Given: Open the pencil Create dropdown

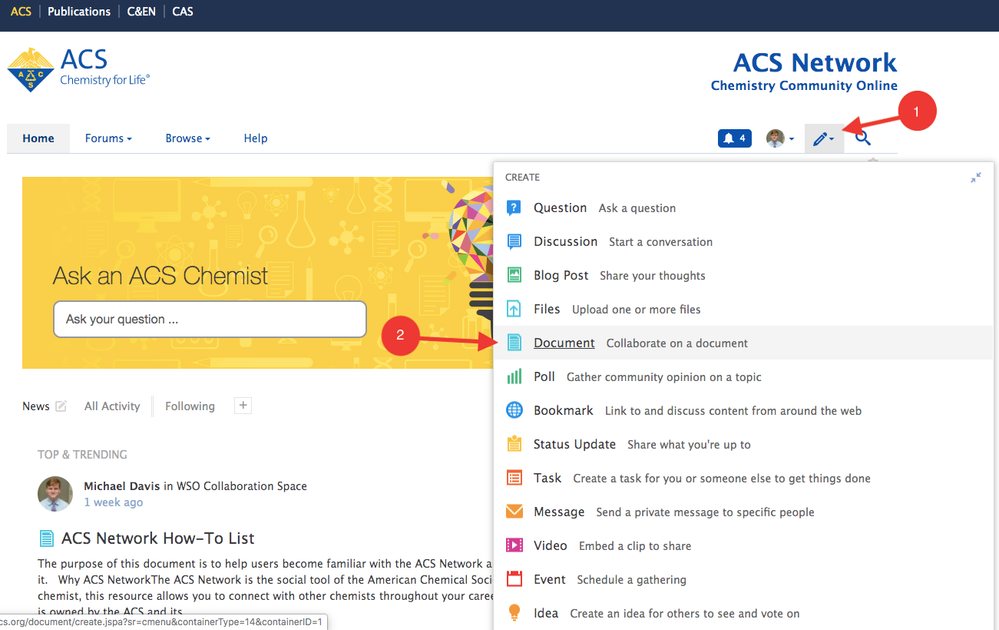Looking at the screenshot, I should pyautogui.click(x=823, y=139).
